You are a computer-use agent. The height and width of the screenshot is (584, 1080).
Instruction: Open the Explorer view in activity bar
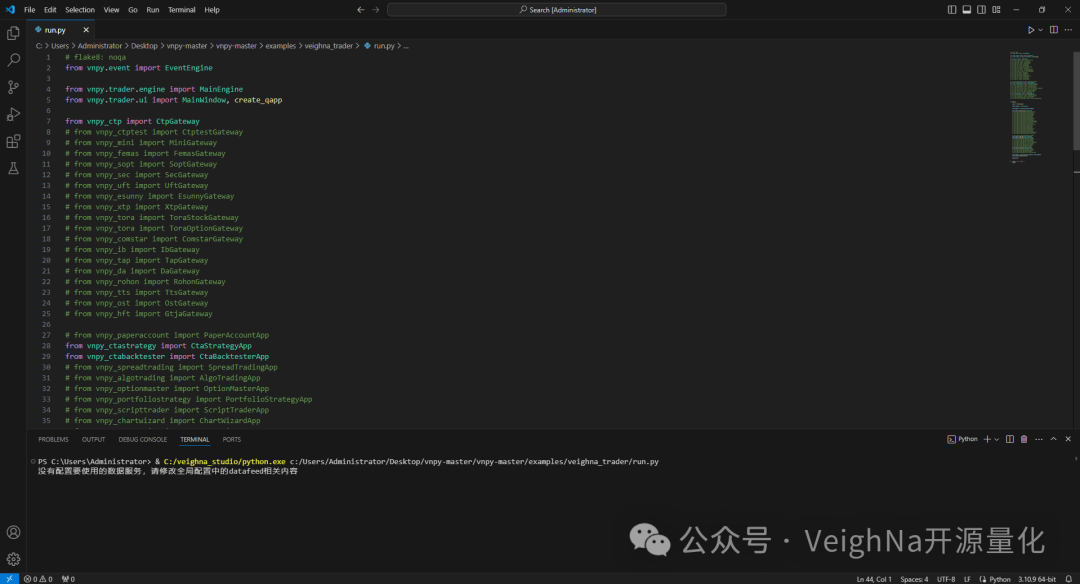[13, 33]
